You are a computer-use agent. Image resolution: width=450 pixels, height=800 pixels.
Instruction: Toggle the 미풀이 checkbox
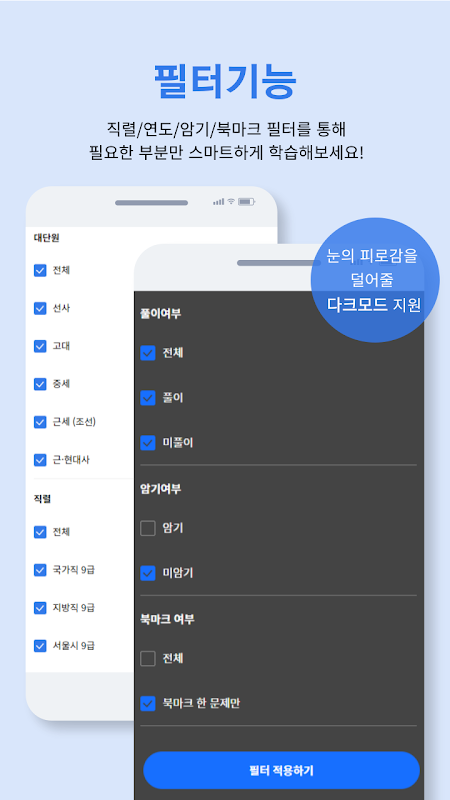147,443
